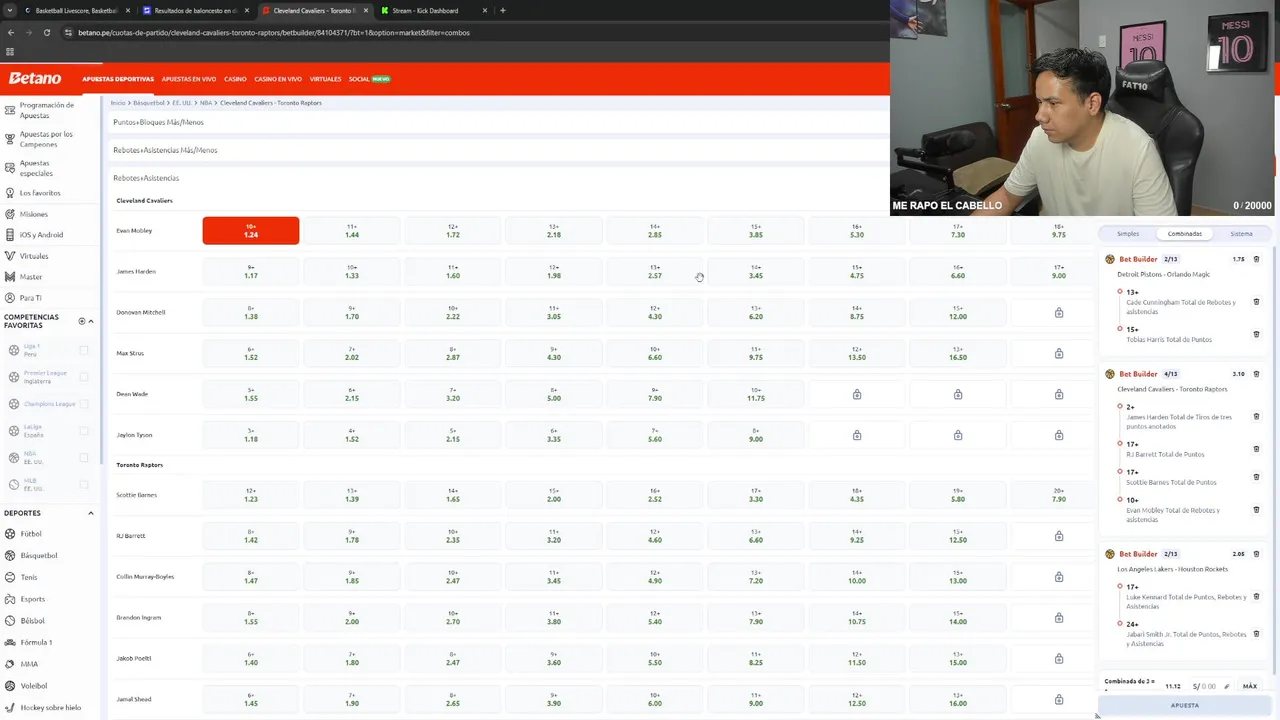Screen dimensions: 1280x720
Task: Collapse the Competencias Favoritas section chevron
Action: (x=91, y=321)
